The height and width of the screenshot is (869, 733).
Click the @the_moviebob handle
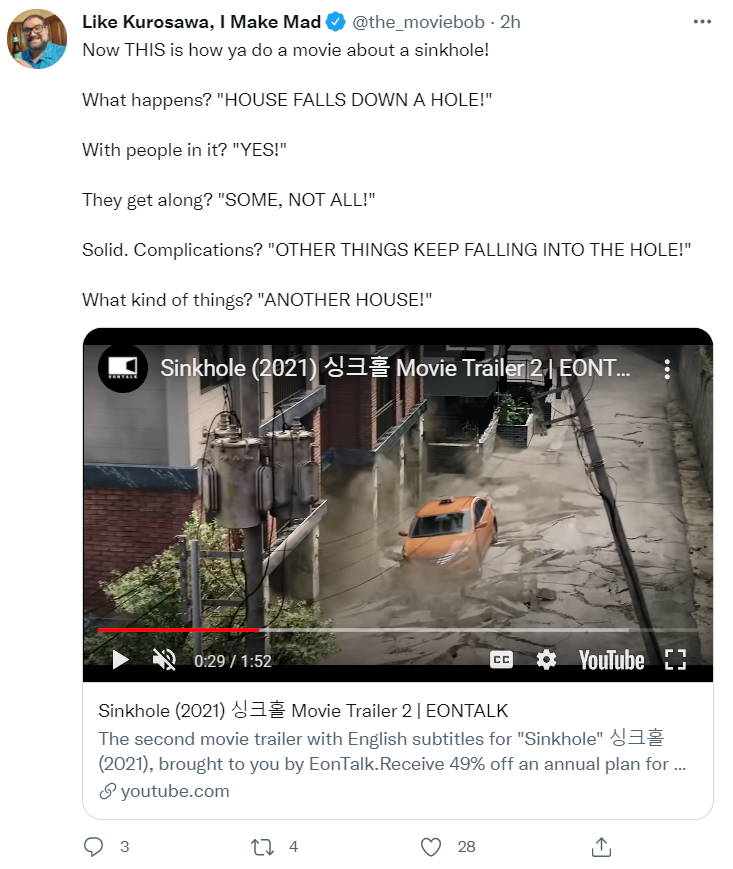418,22
